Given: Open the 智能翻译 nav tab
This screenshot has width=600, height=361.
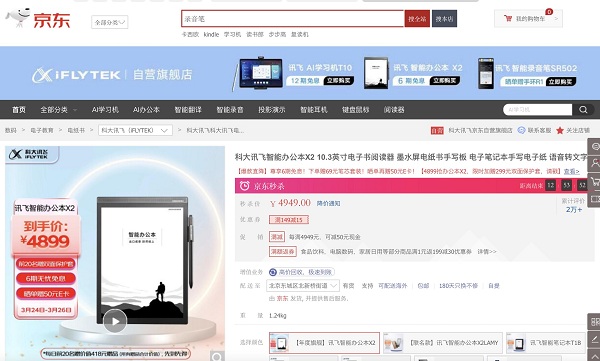Looking at the screenshot, I should (188, 110).
